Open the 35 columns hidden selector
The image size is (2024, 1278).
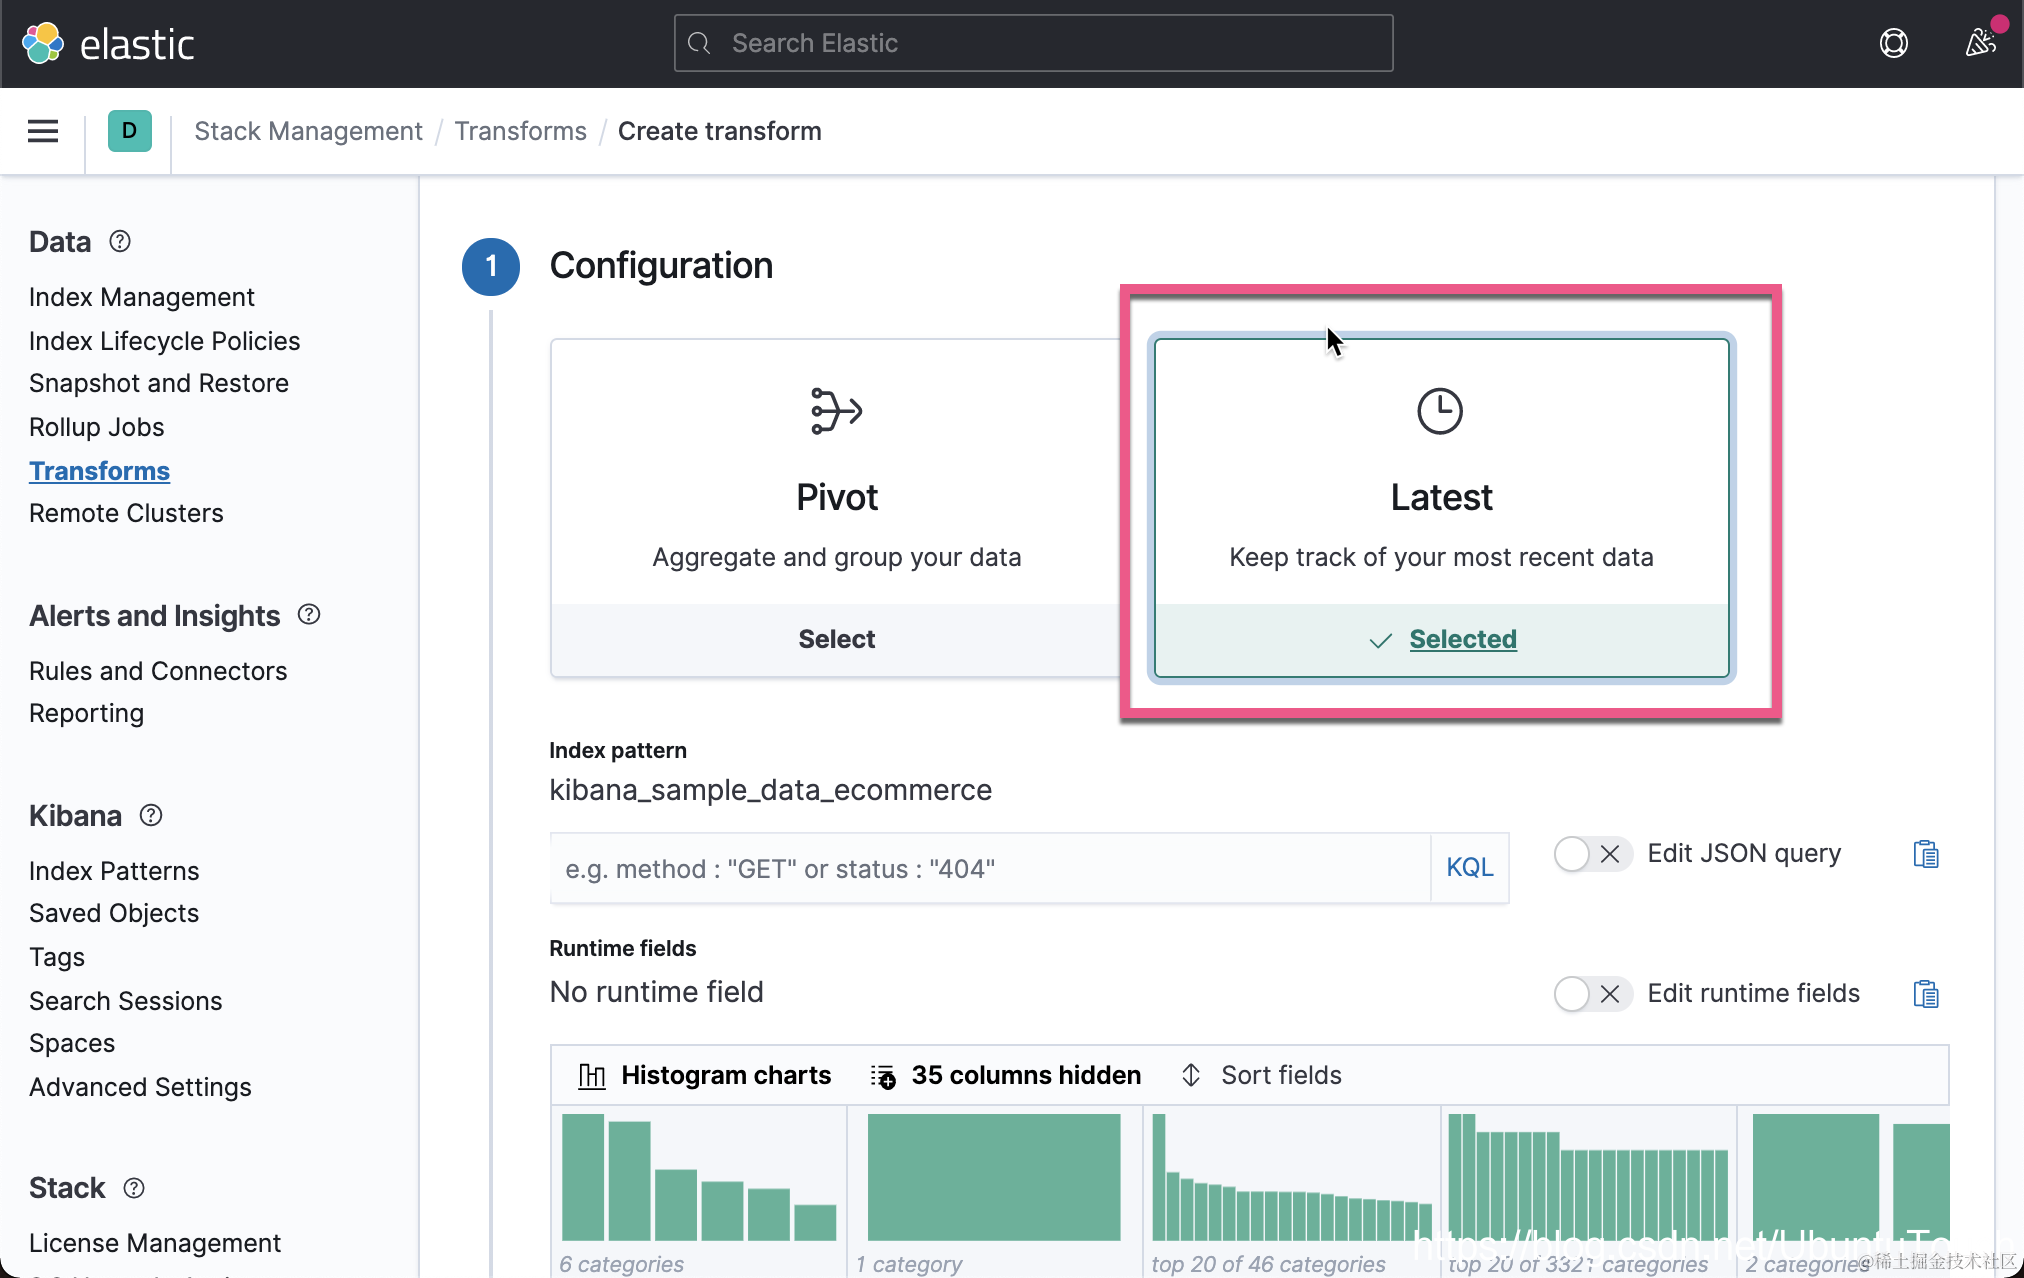point(1006,1075)
